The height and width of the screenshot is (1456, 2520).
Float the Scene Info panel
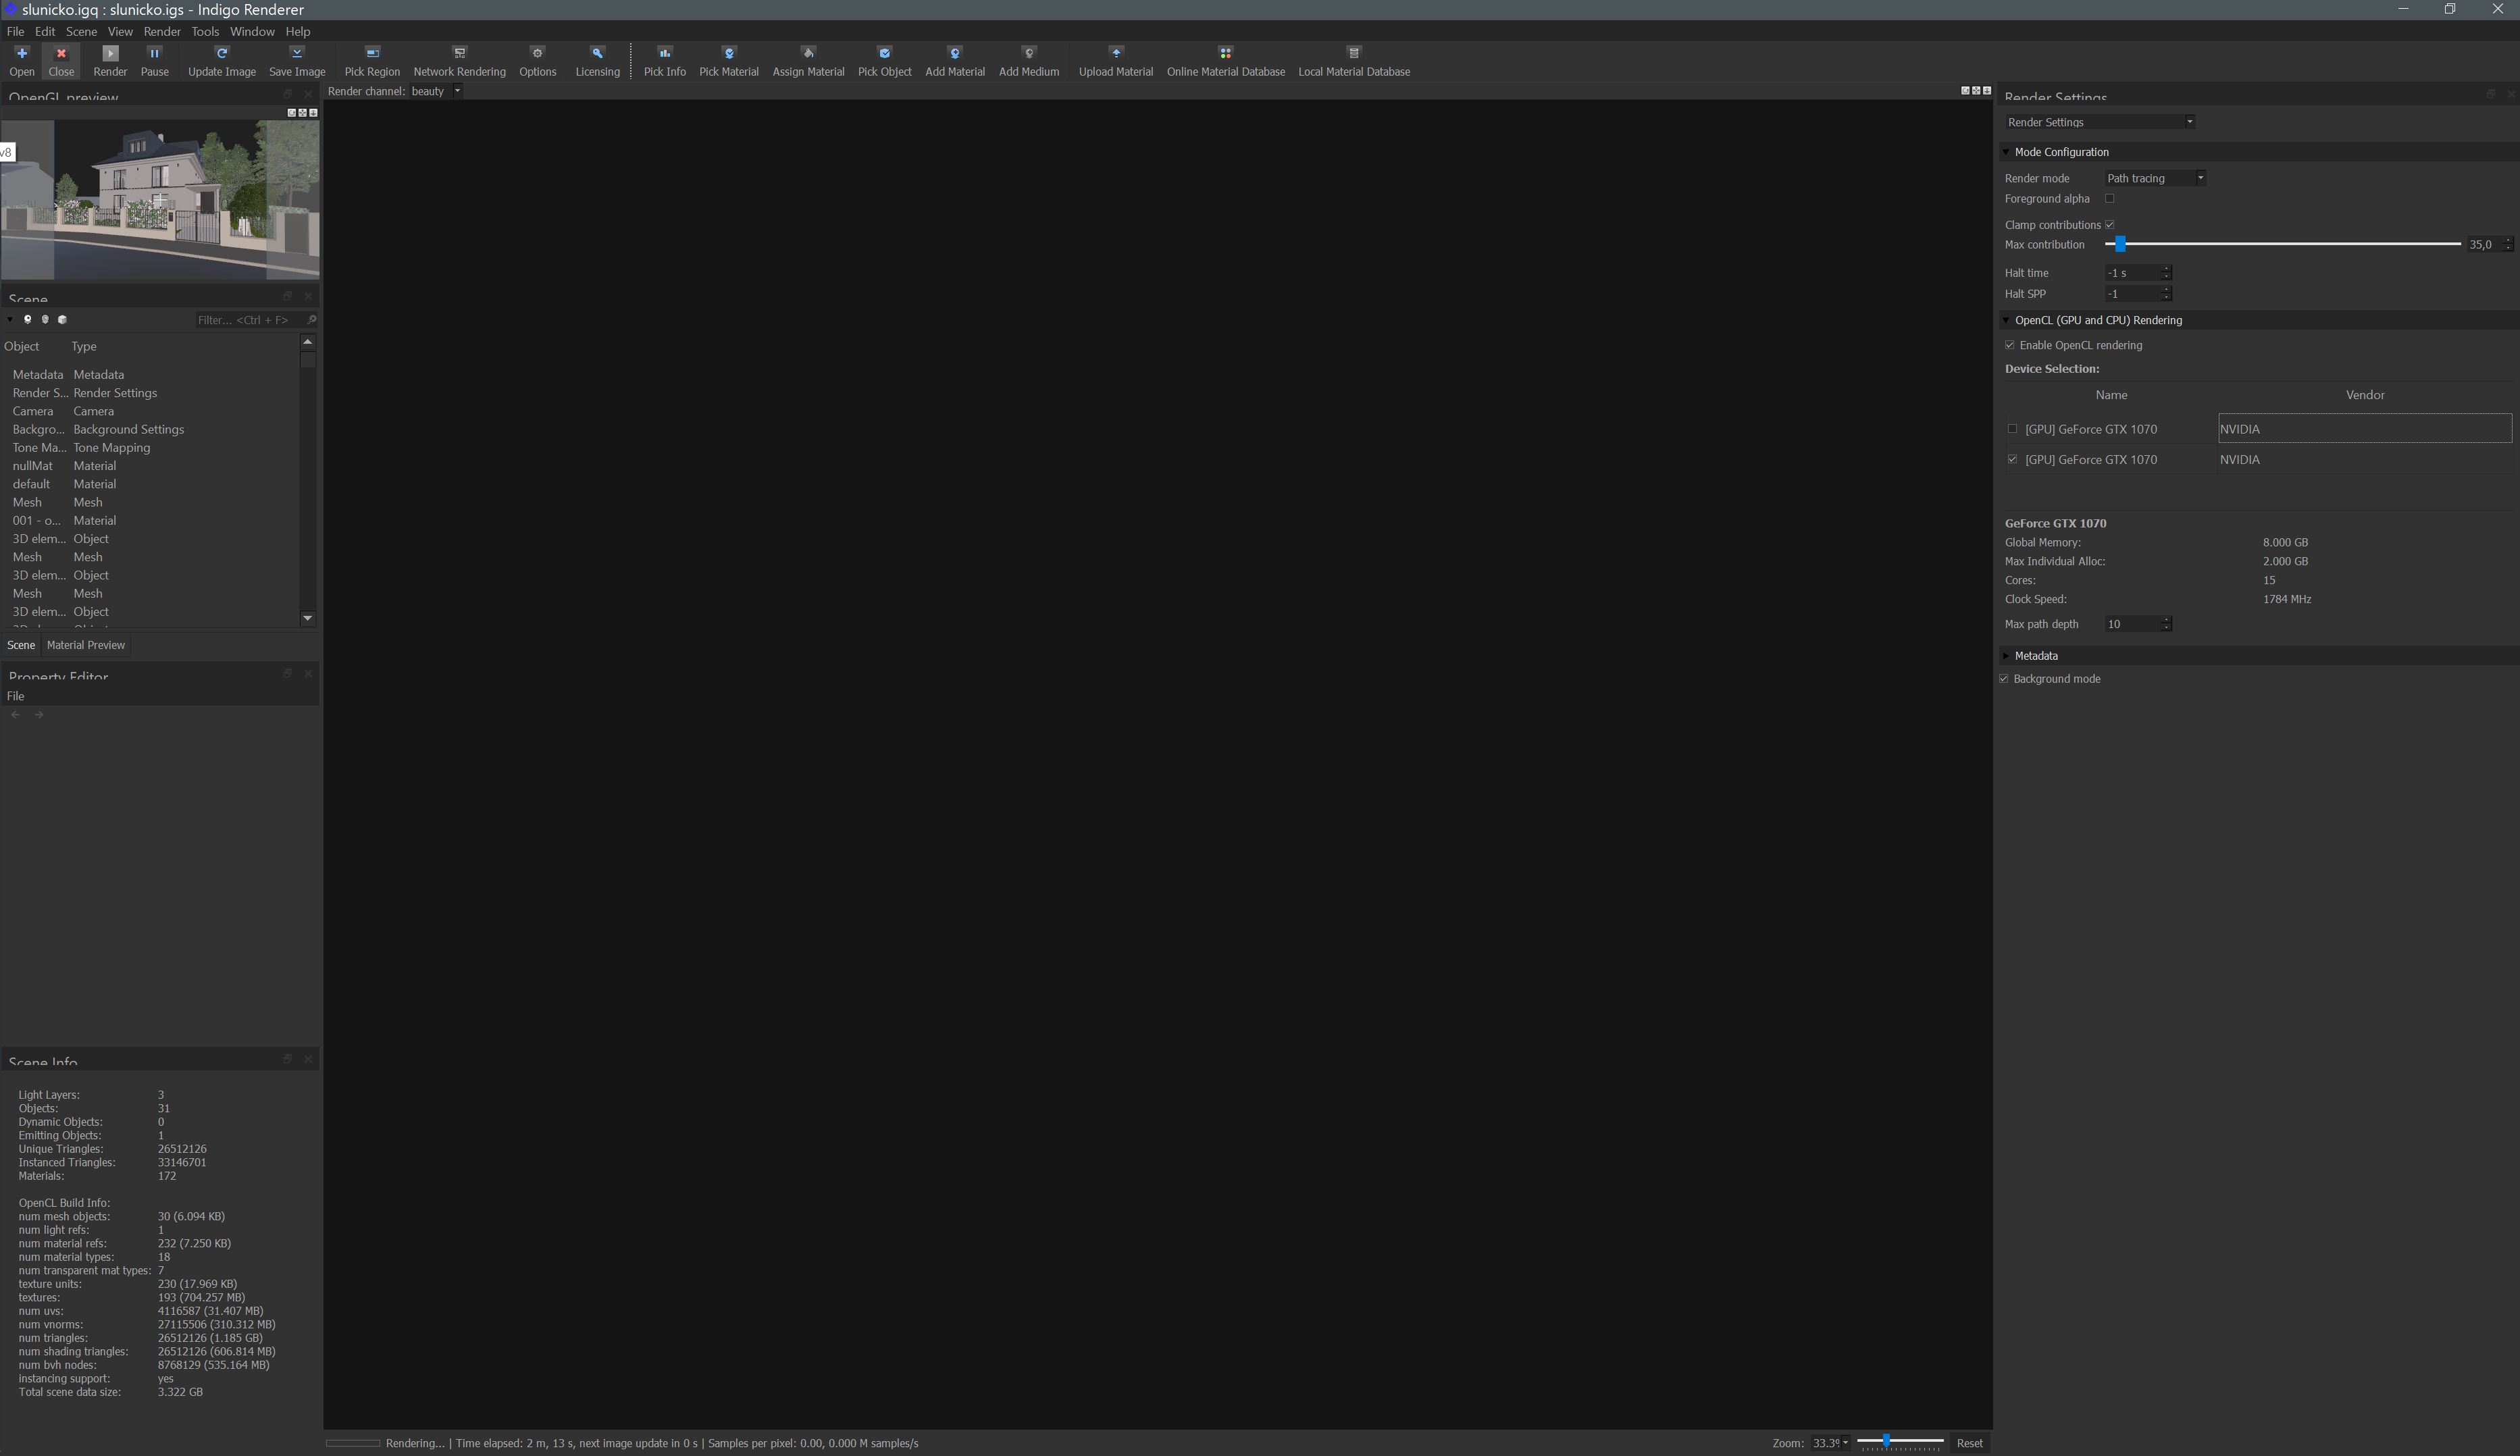tap(287, 1059)
